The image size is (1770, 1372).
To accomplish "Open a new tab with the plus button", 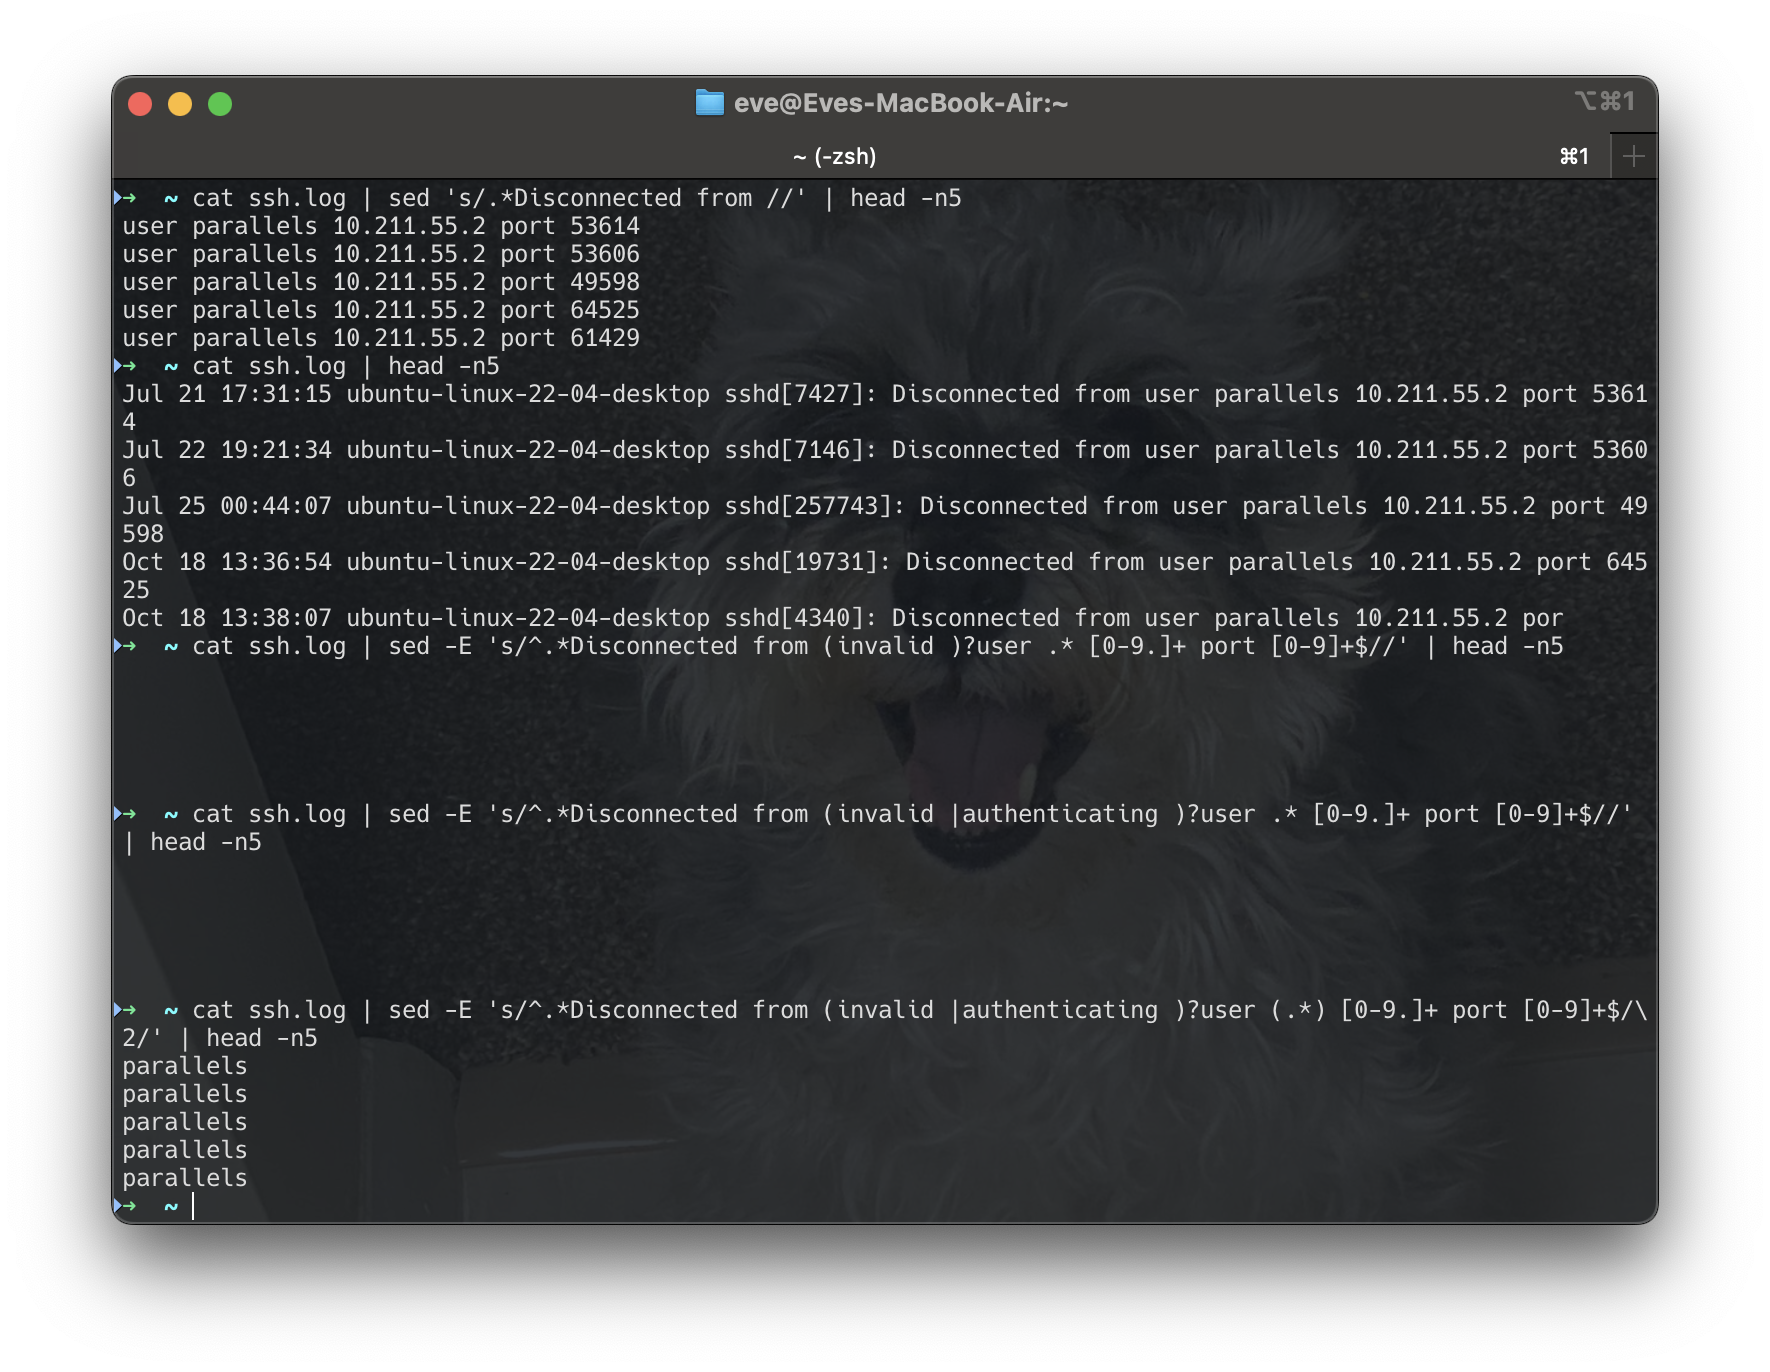I will [x=1634, y=155].
